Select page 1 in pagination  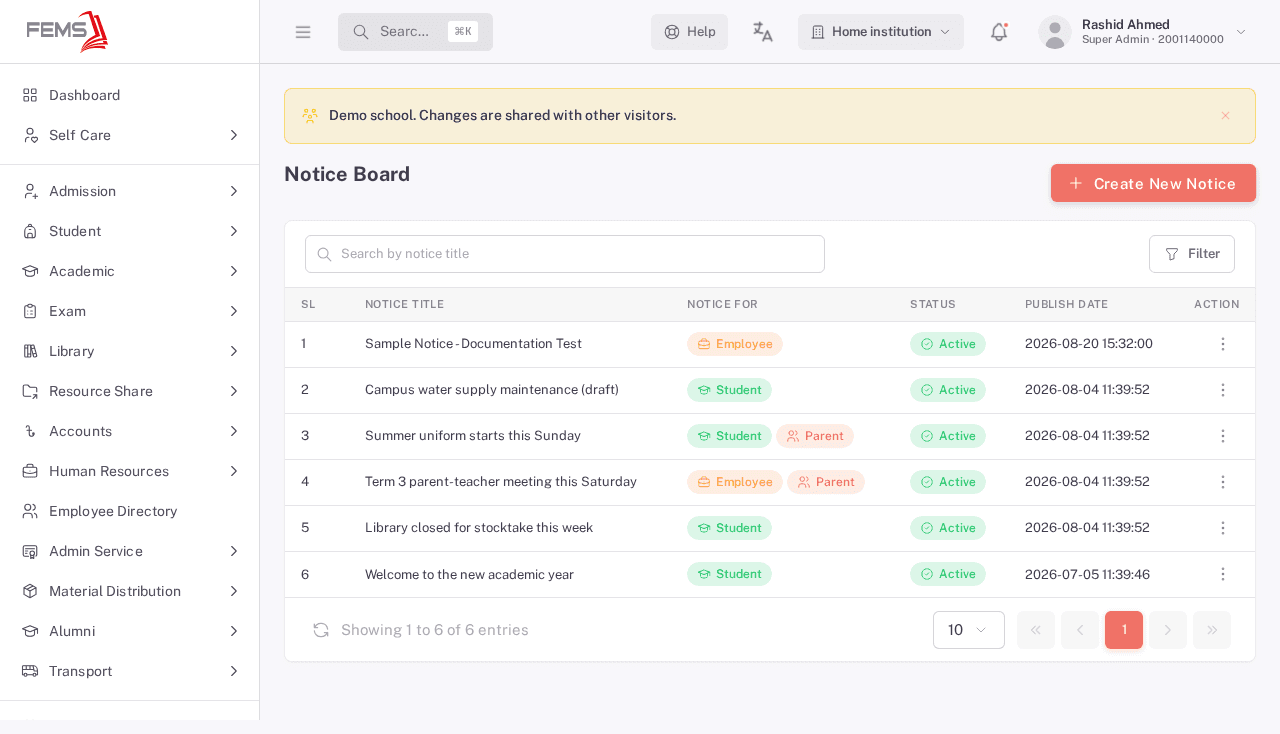[x=1124, y=630]
